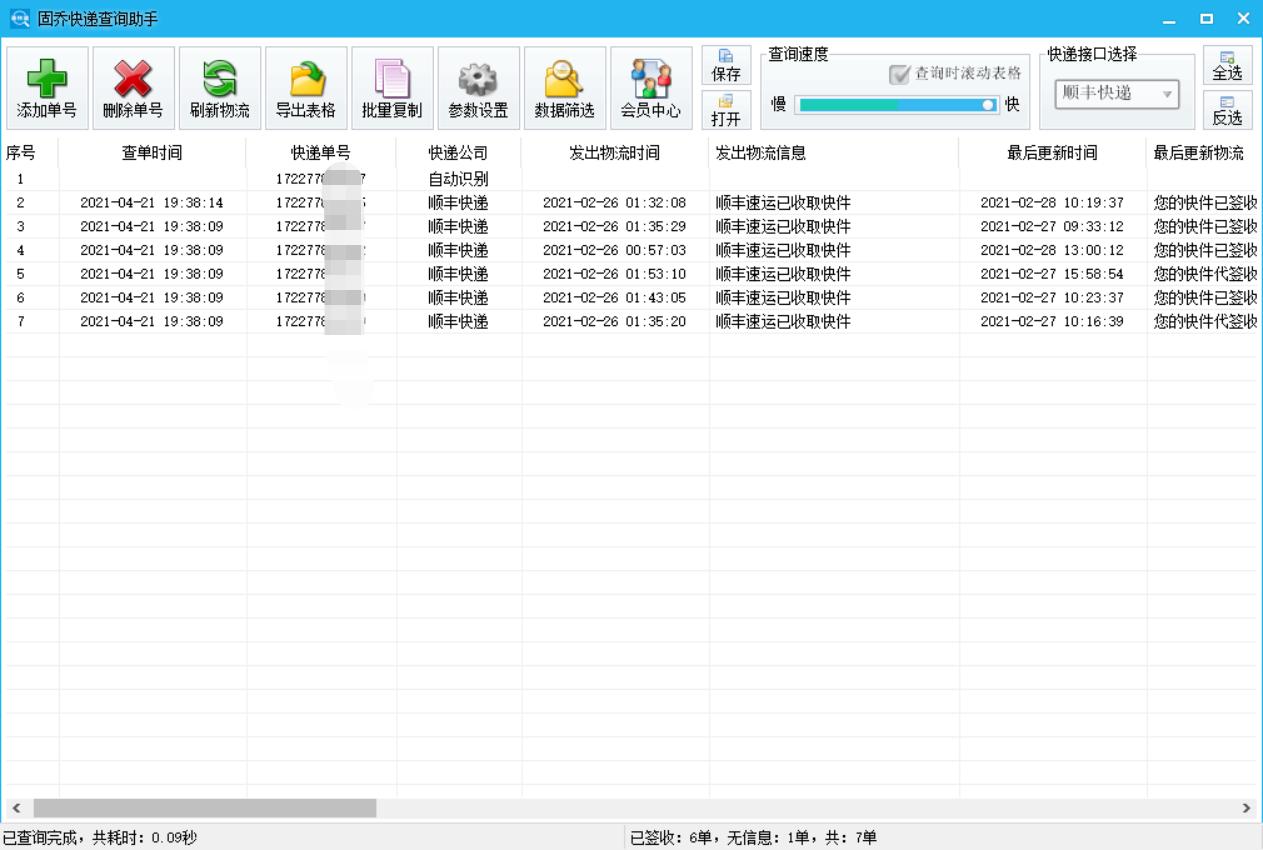1263x850 pixels.
Task: Click the 批量复制 batch copy icon
Action: 392,87
